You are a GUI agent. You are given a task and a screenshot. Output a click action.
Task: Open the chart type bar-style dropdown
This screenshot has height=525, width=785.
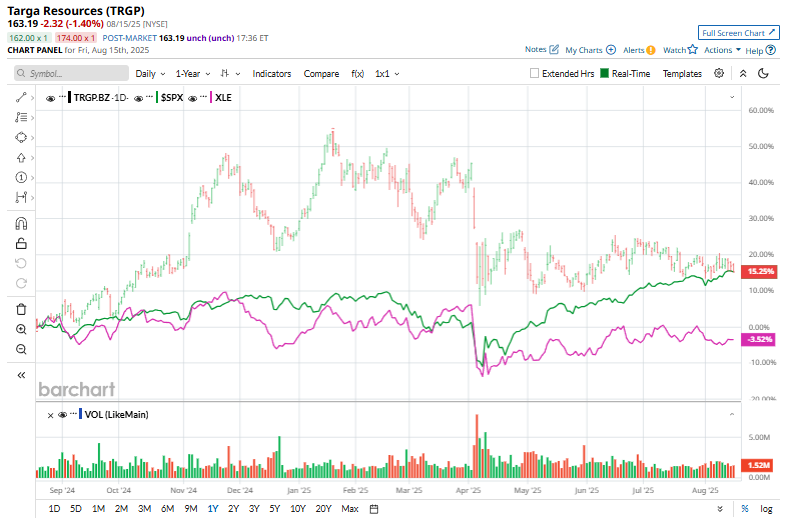230,74
